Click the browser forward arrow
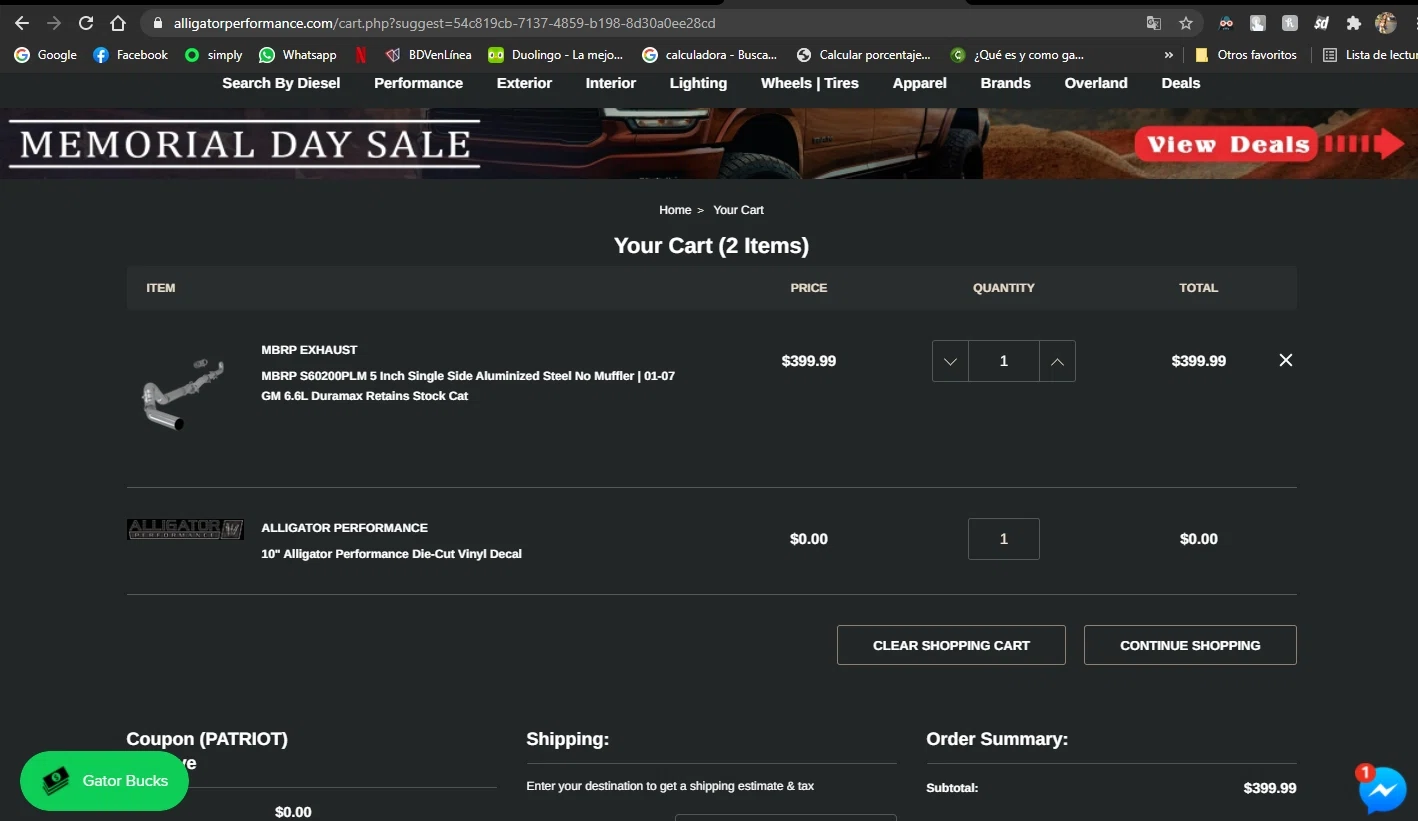This screenshot has height=821, width=1418. tap(54, 23)
